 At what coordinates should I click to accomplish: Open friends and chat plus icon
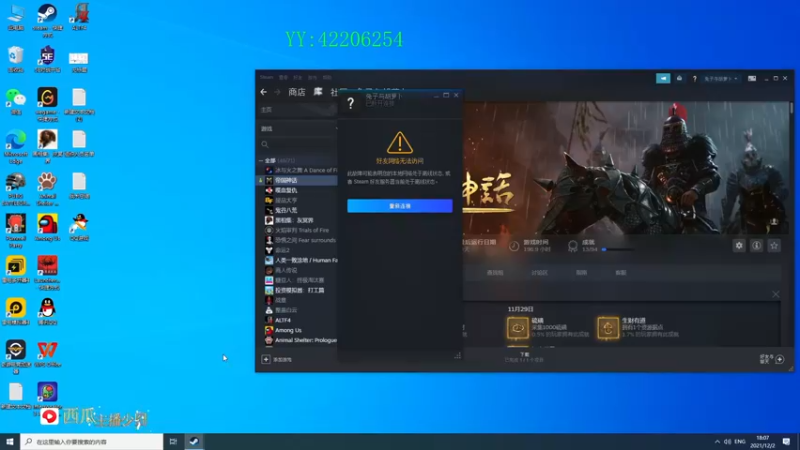tap(780, 359)
